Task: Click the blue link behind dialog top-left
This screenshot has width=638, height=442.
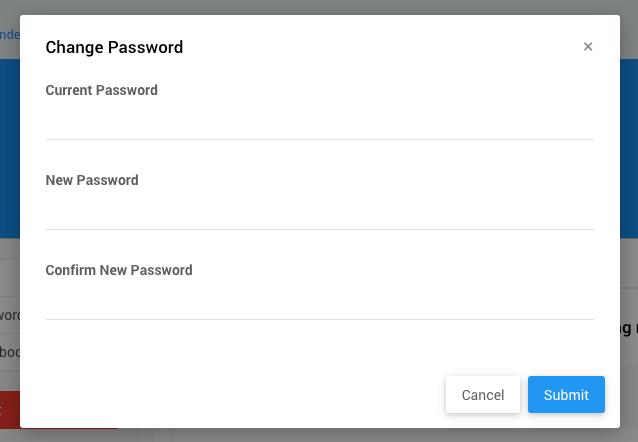Action: point(9,34)
